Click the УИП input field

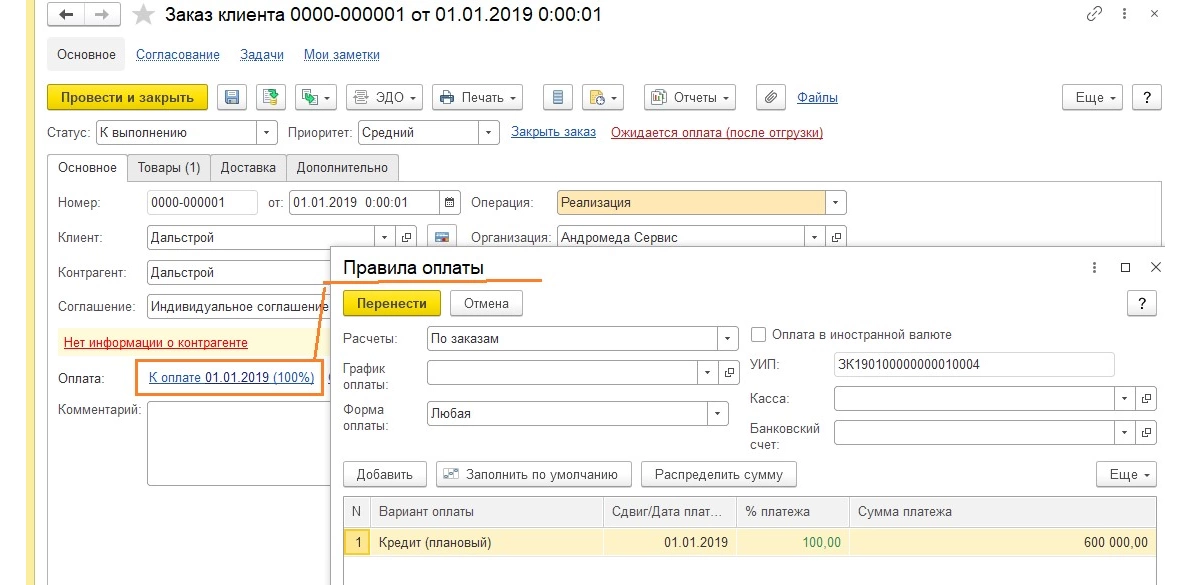tap(973, 364)
